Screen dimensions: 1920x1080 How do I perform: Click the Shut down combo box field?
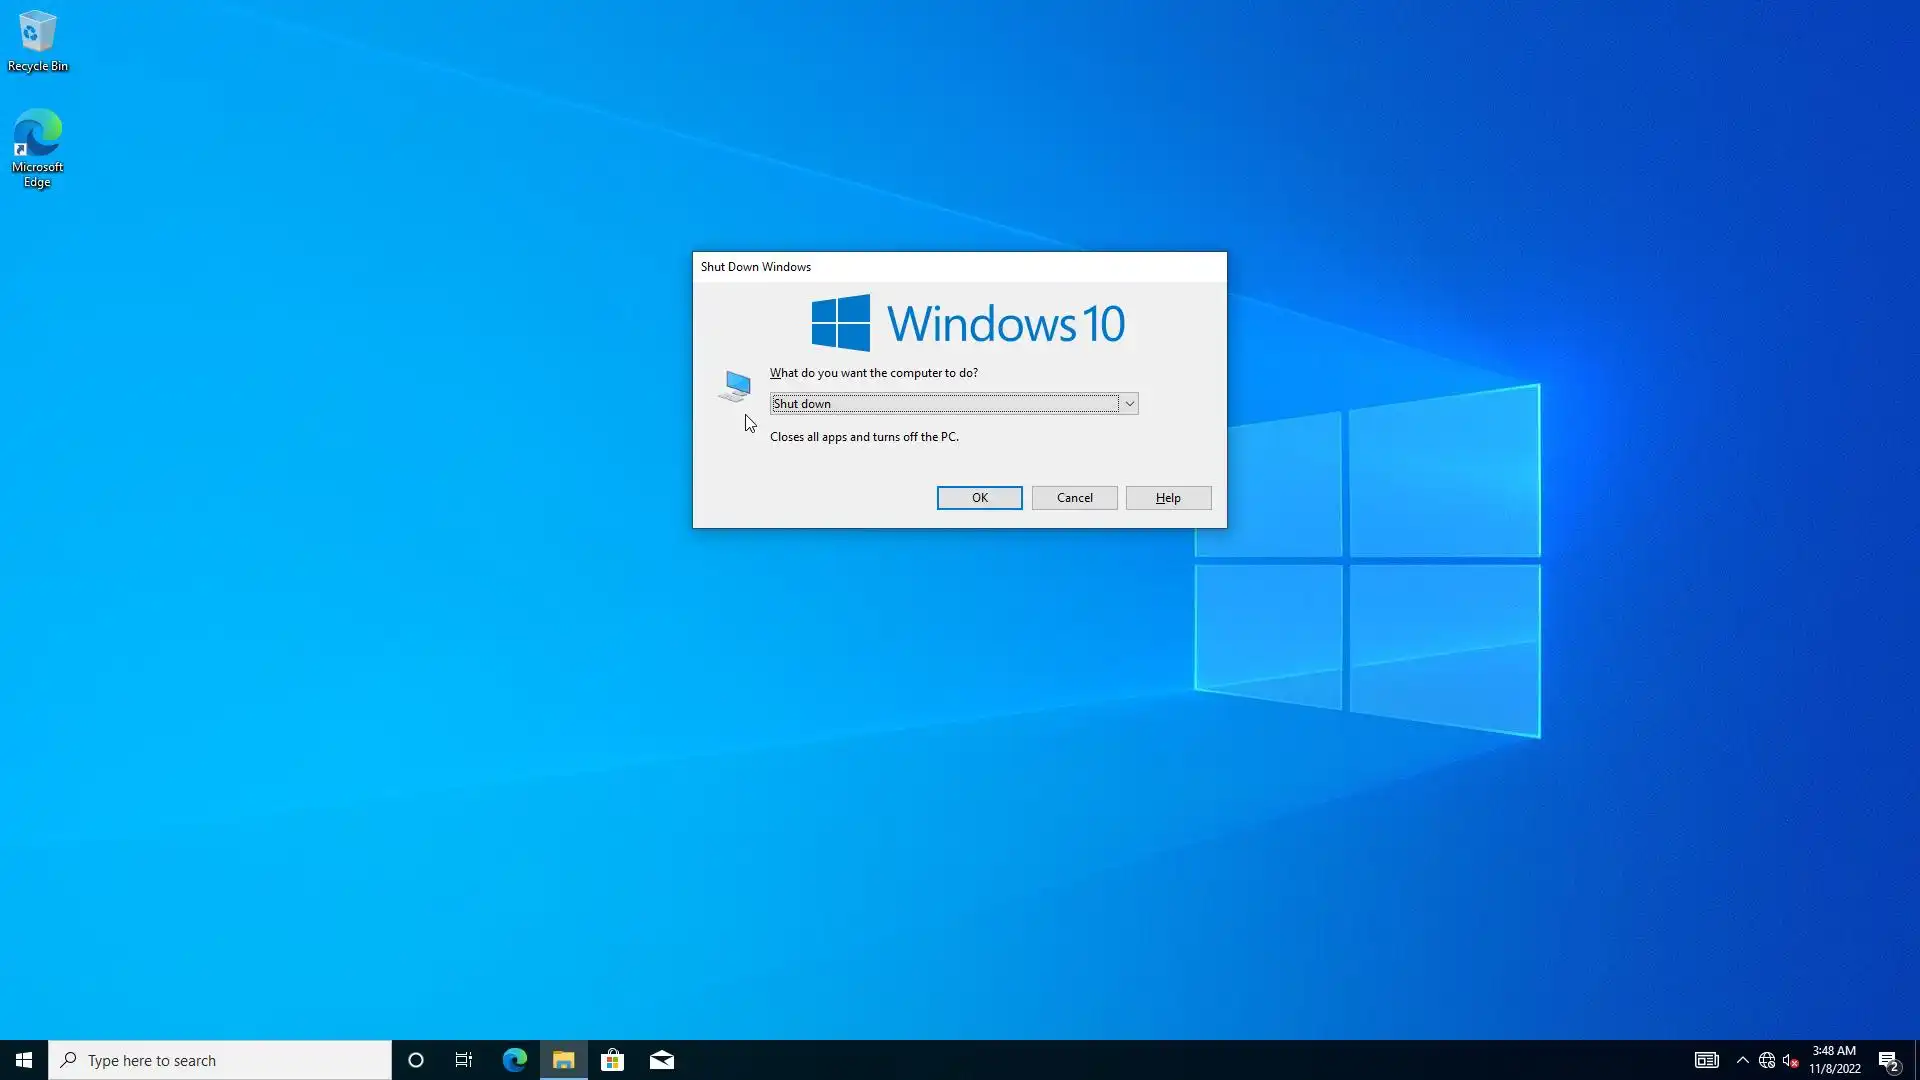(944, 404)
